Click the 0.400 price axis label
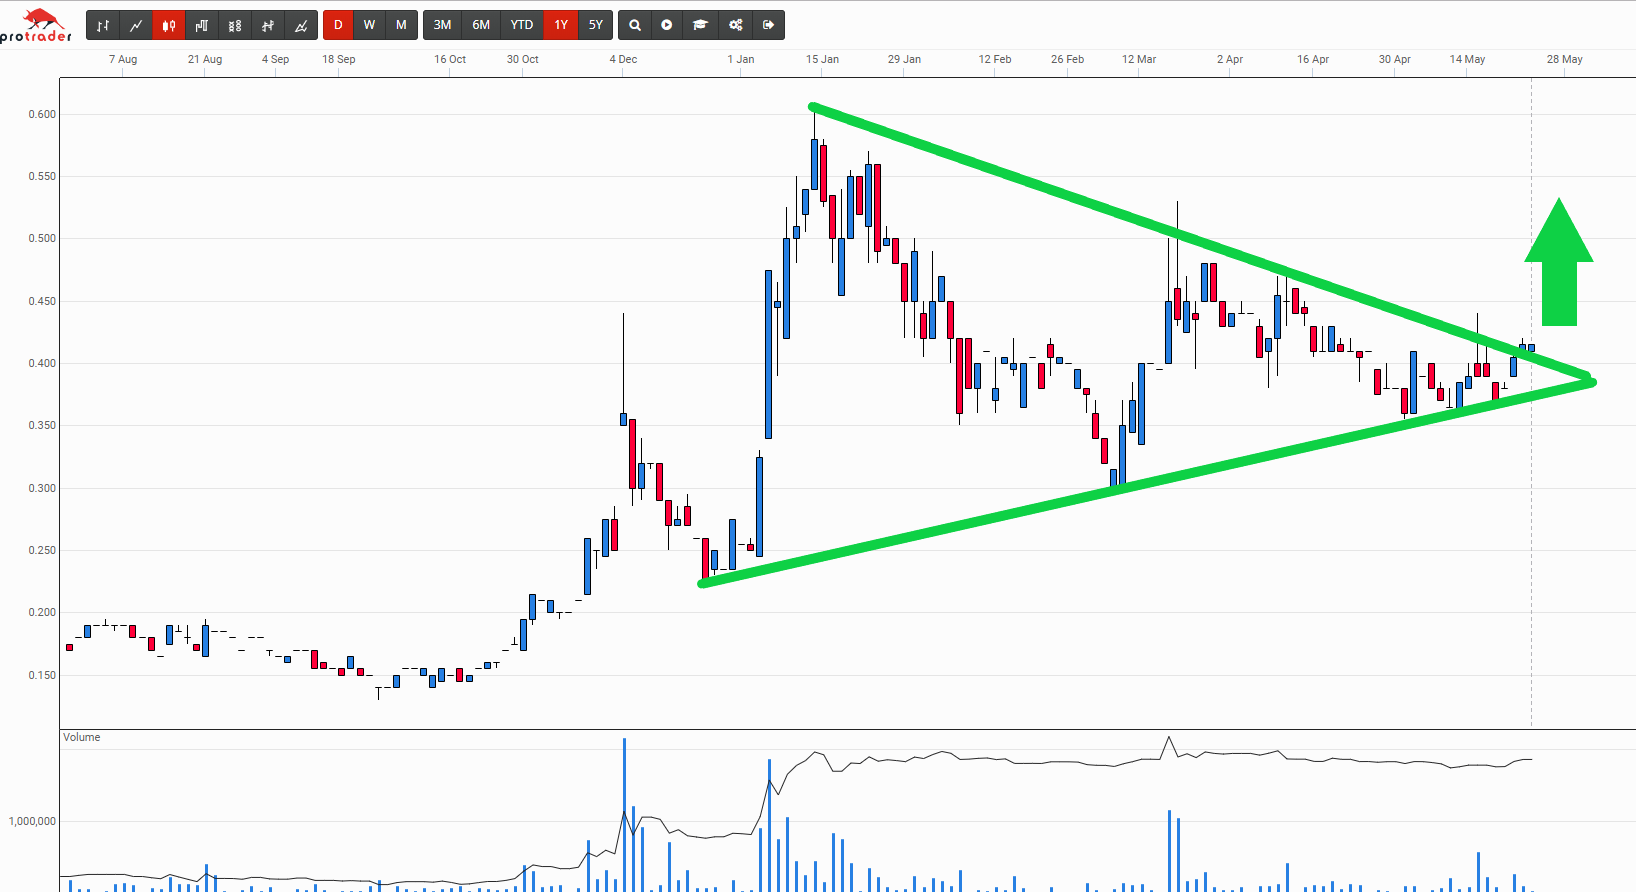Image resolution: width=1636 pixels, height=892 pixels. coord(42,363)
